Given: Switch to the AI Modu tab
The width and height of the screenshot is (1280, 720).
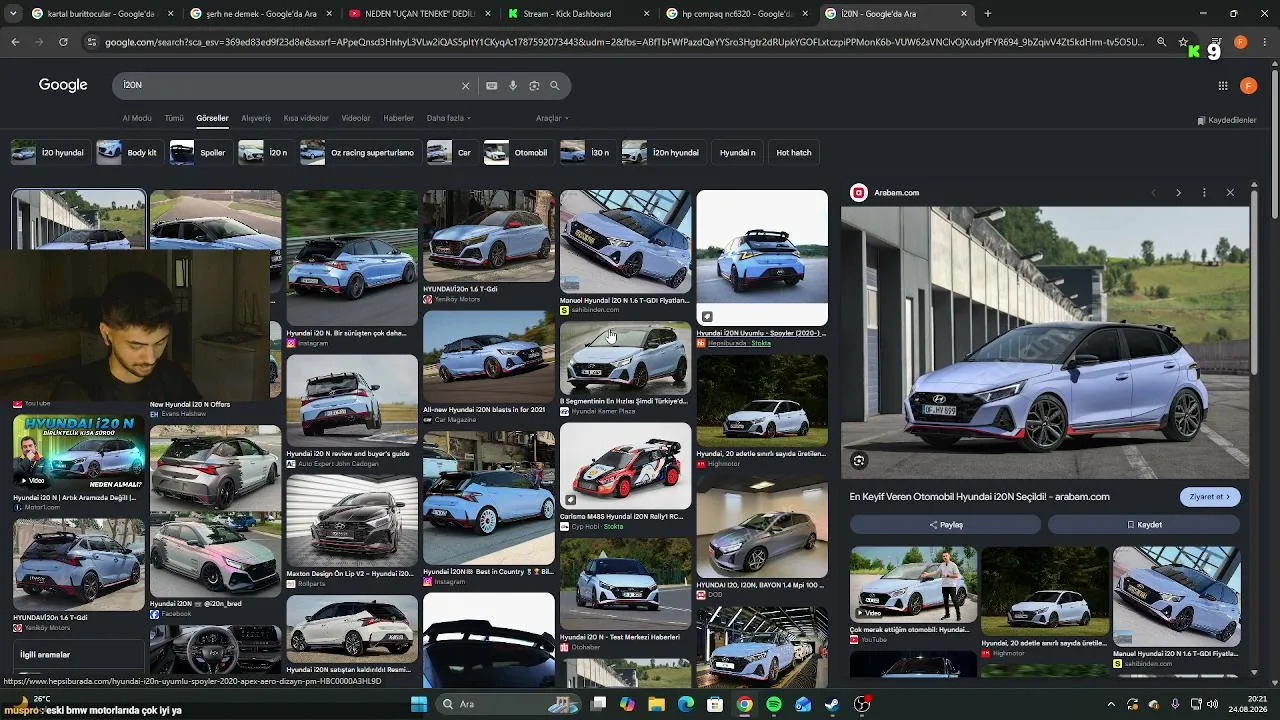Looking at the screenshot, I should 137,118.
